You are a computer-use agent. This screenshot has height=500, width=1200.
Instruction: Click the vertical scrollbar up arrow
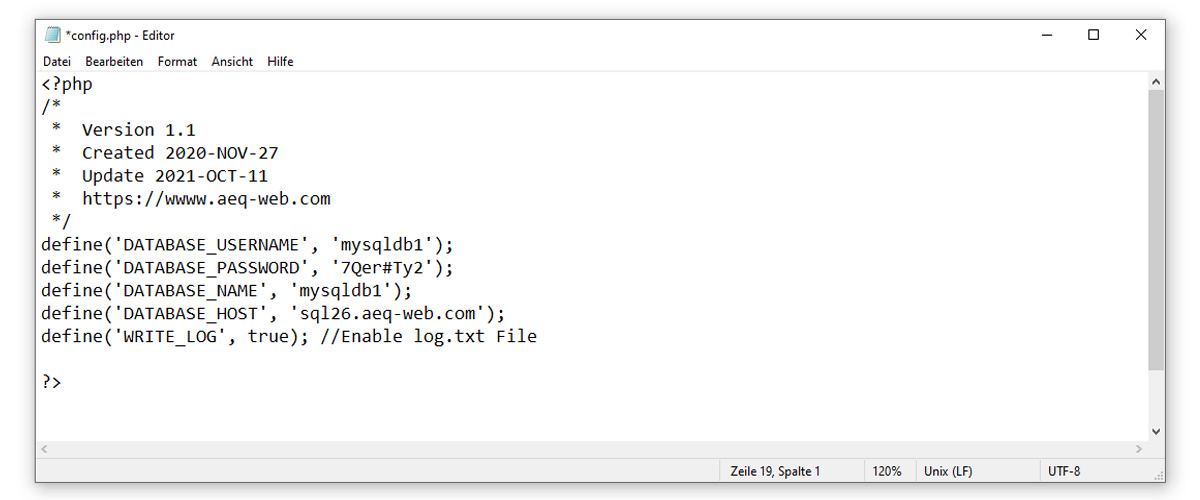pyautogui.click(x=1156, y=82)
